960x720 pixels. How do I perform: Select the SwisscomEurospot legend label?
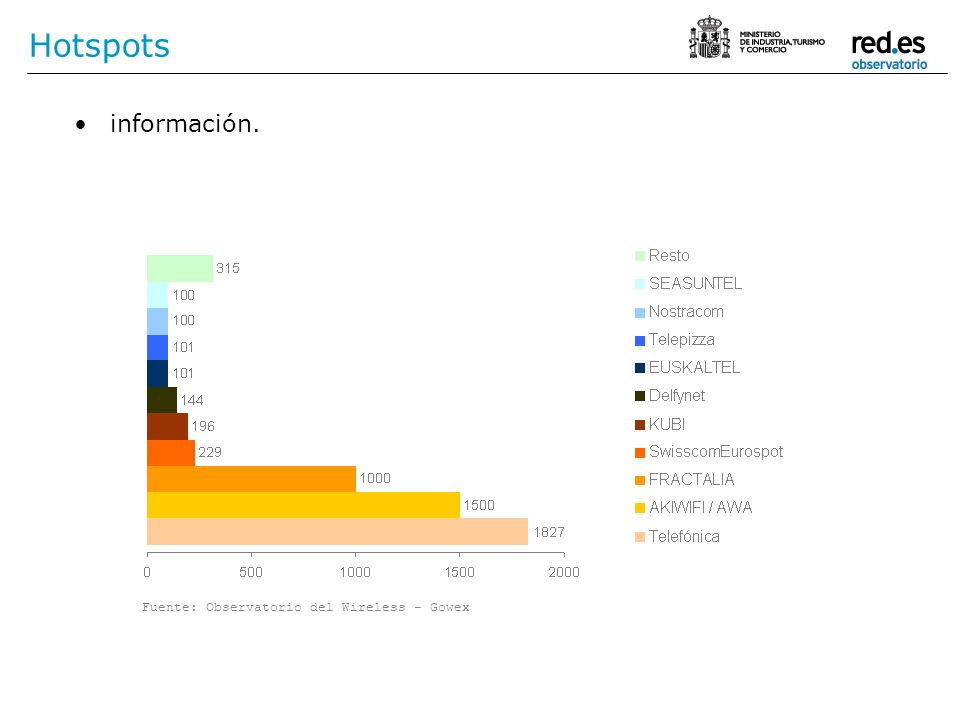pos(716,452)
